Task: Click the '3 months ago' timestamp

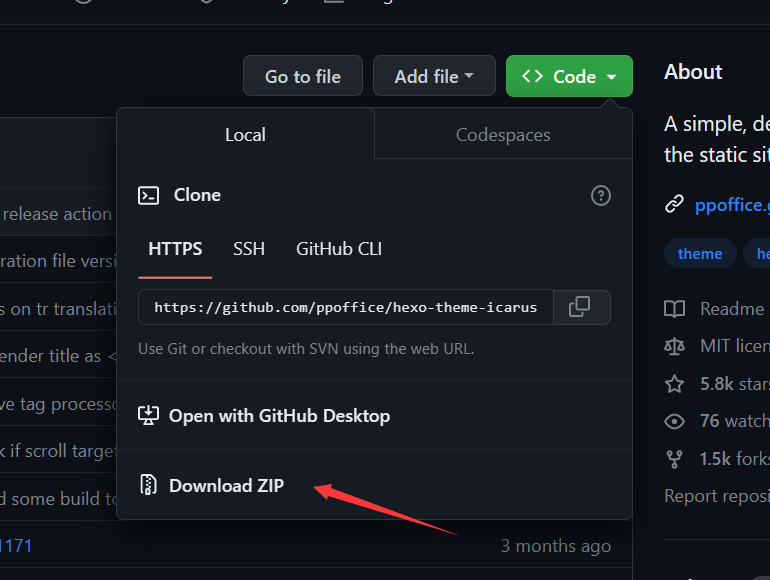Action: point(556,546)
